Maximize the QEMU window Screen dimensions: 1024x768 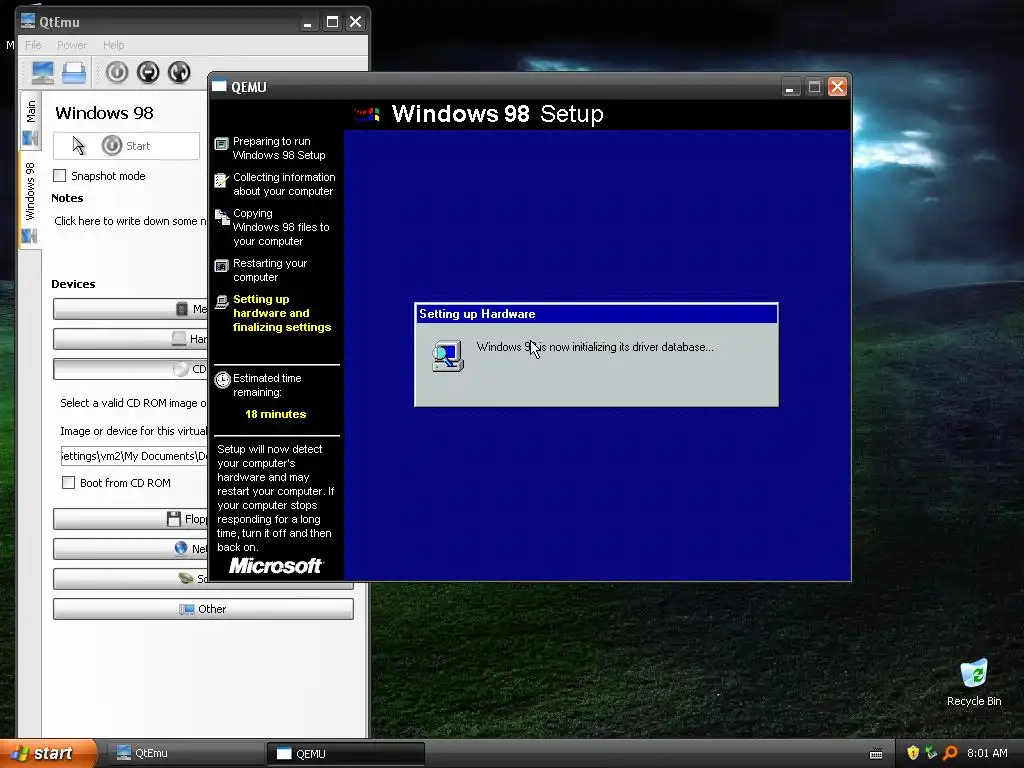point(814,87)
